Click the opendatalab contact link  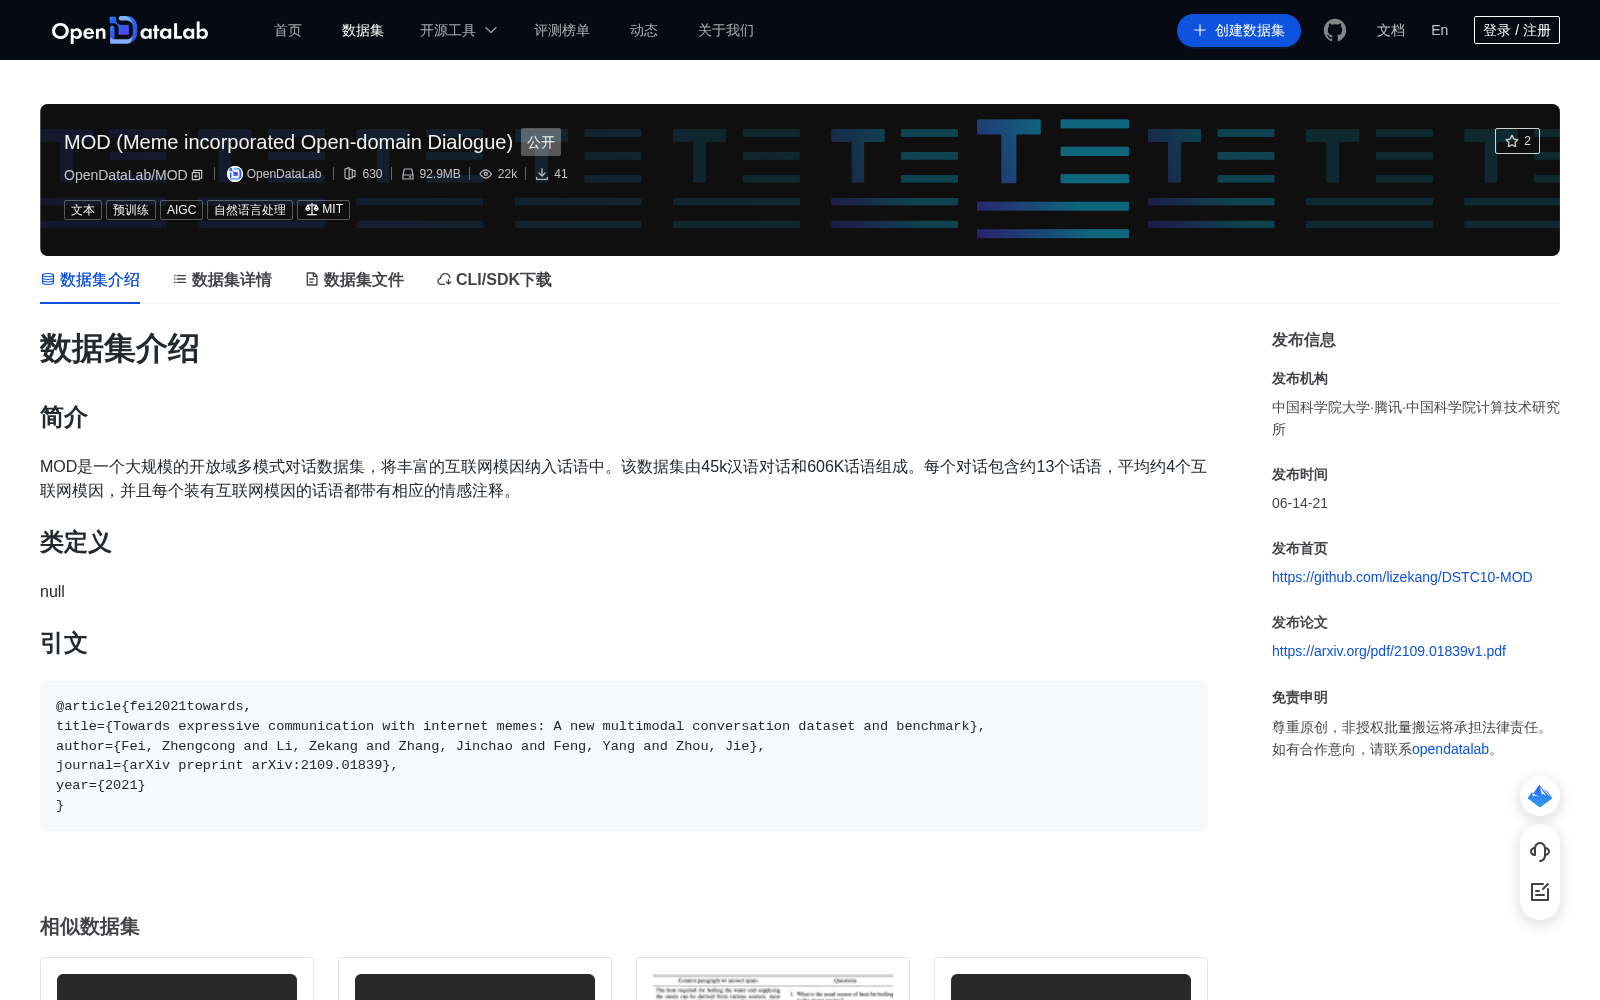pyautogui.click(x=1450, y=749)
